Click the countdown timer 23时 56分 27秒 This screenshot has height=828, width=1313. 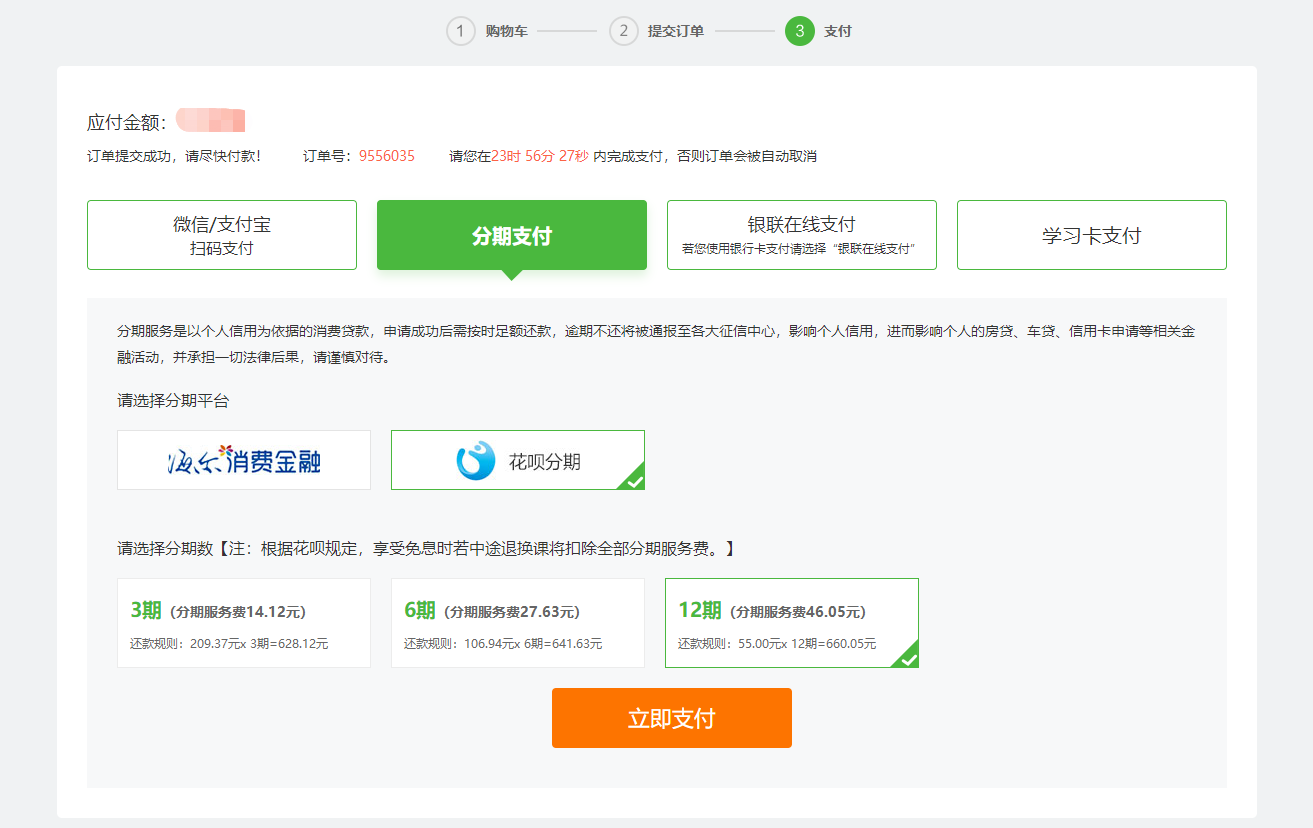click(x=525, y=155)
